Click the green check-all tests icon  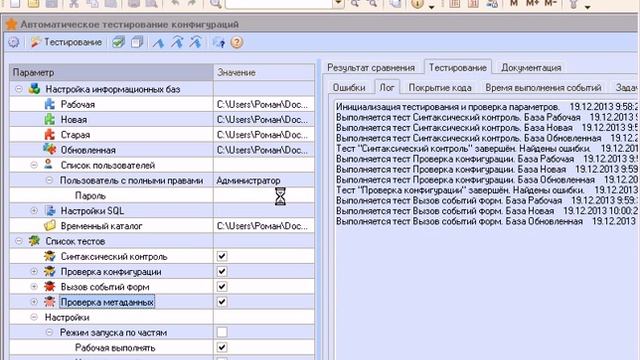tap(119, 42)
